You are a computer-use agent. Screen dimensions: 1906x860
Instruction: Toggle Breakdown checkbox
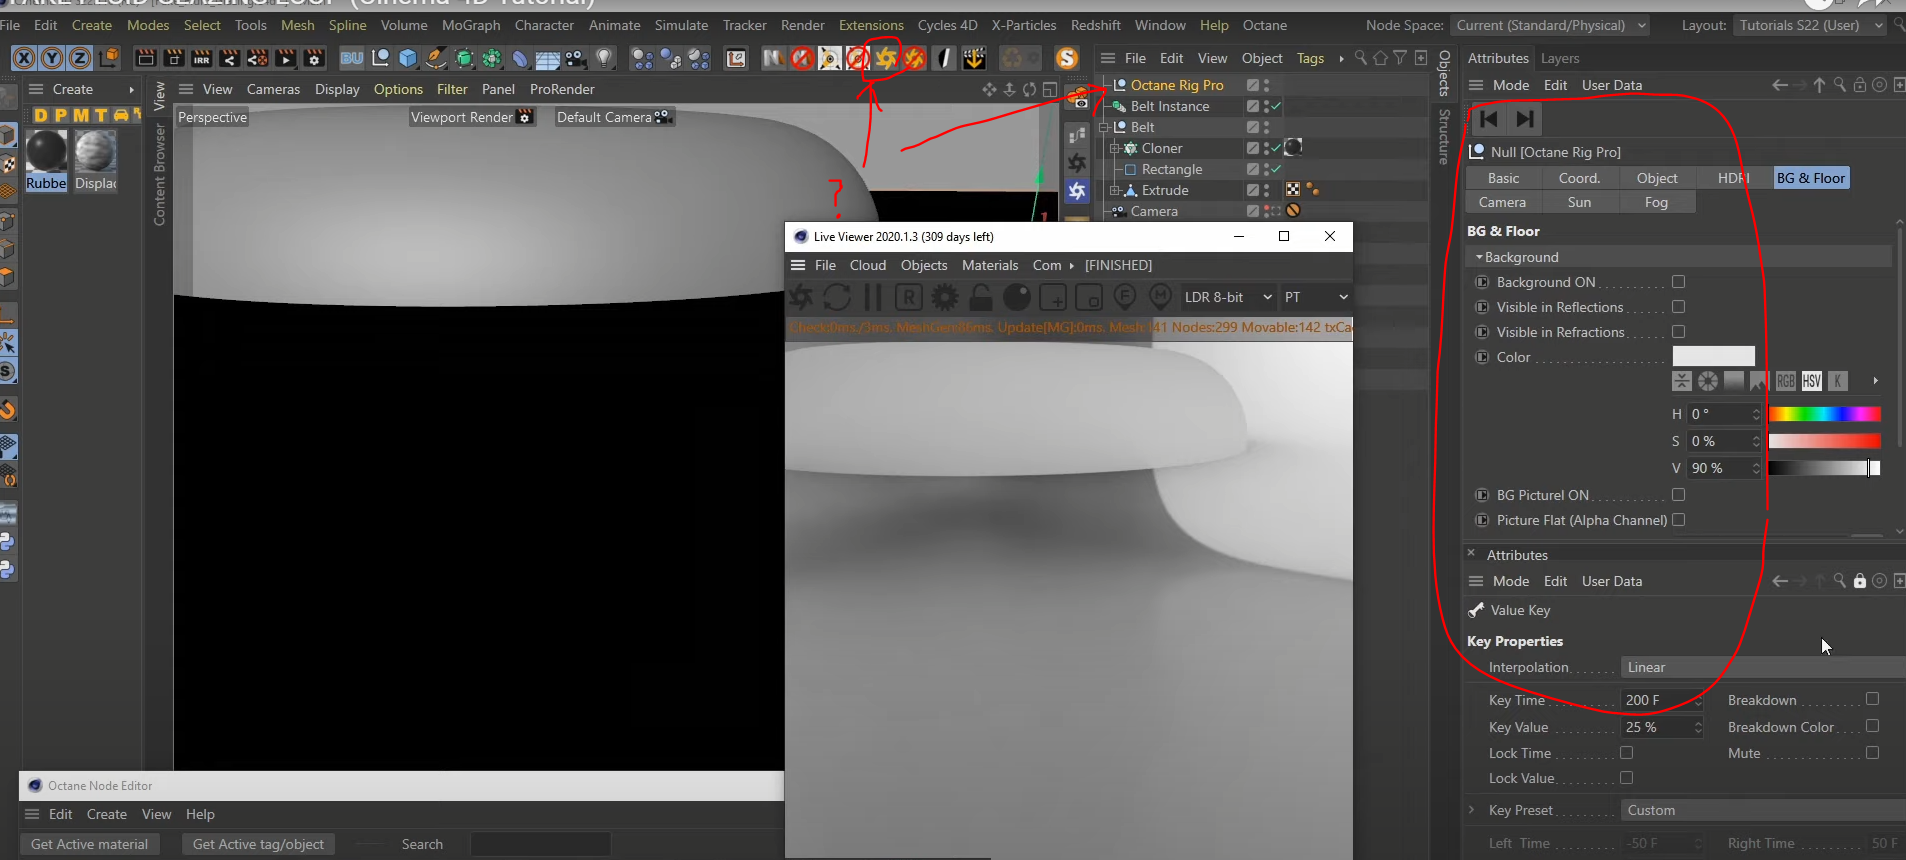[x=1873, y=699]
